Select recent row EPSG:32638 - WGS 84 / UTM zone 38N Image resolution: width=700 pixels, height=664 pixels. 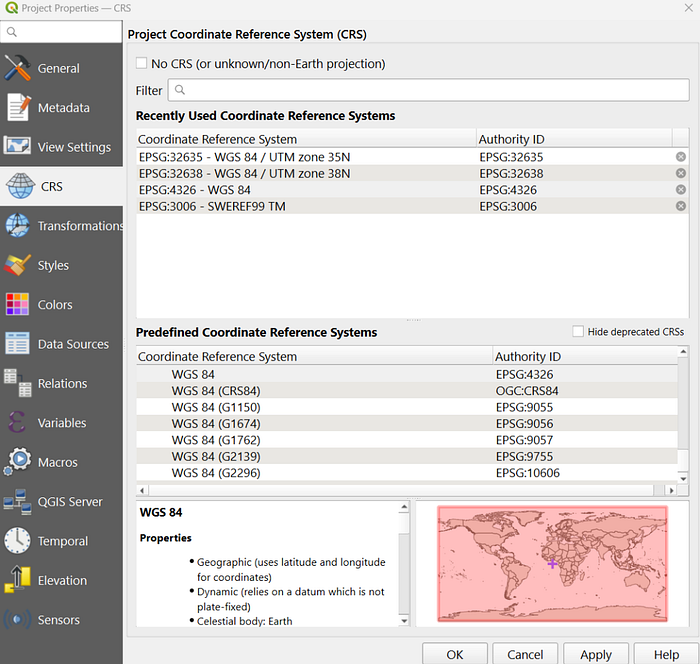coord(412,173)
